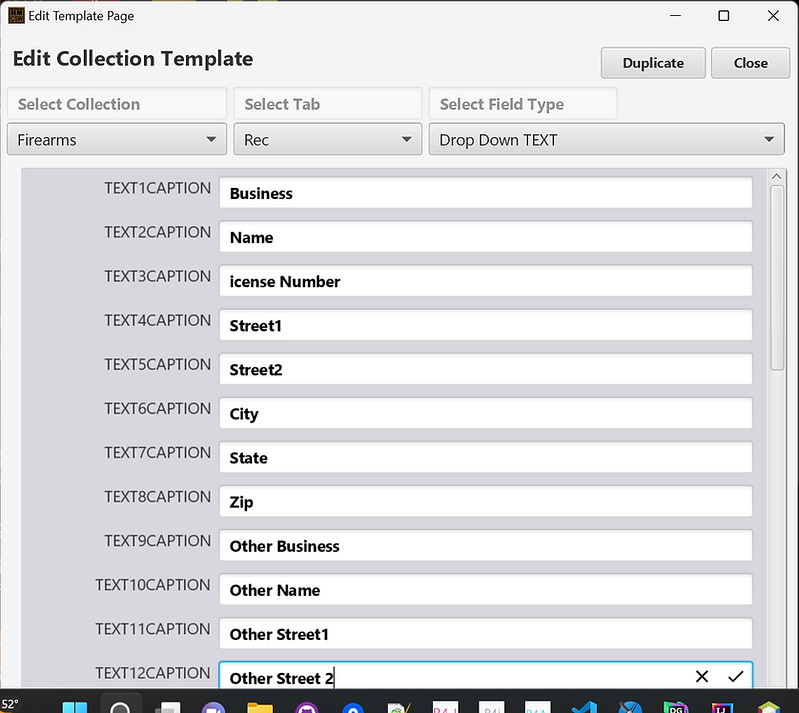Open File Explorer from the taskbar
This screenshot has width=799, height=713.
(x=260, y=707)
